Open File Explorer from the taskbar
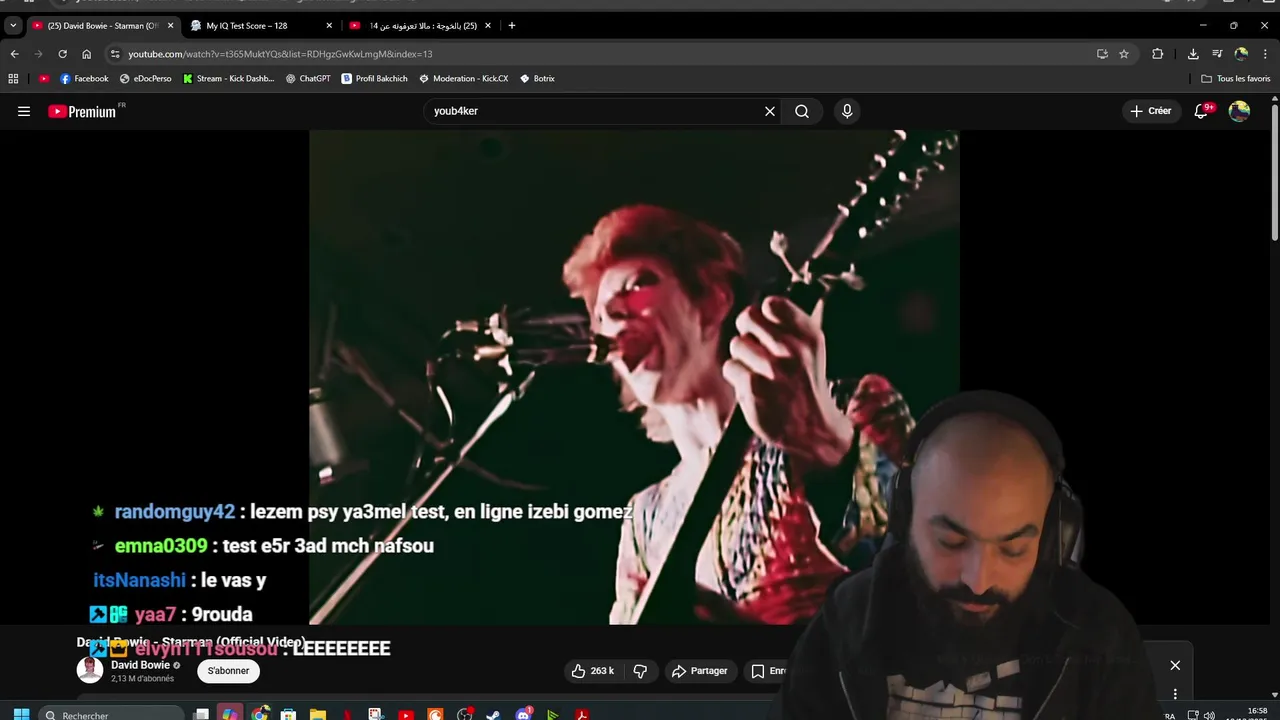The height and width of the screenshot is (720, 1280). (317, 714)
